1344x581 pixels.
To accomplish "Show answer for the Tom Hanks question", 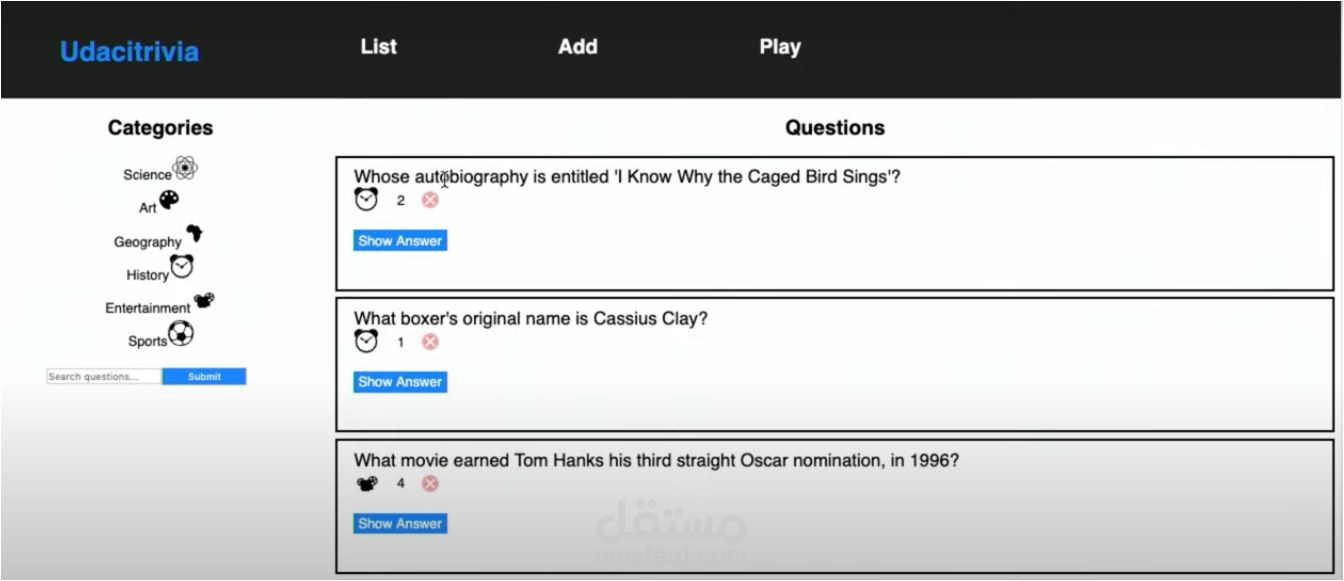I will click(399, 523).
